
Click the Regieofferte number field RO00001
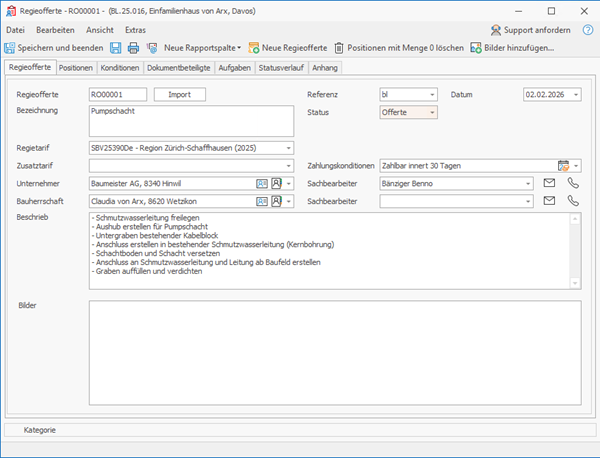click(x=118, y=95)
